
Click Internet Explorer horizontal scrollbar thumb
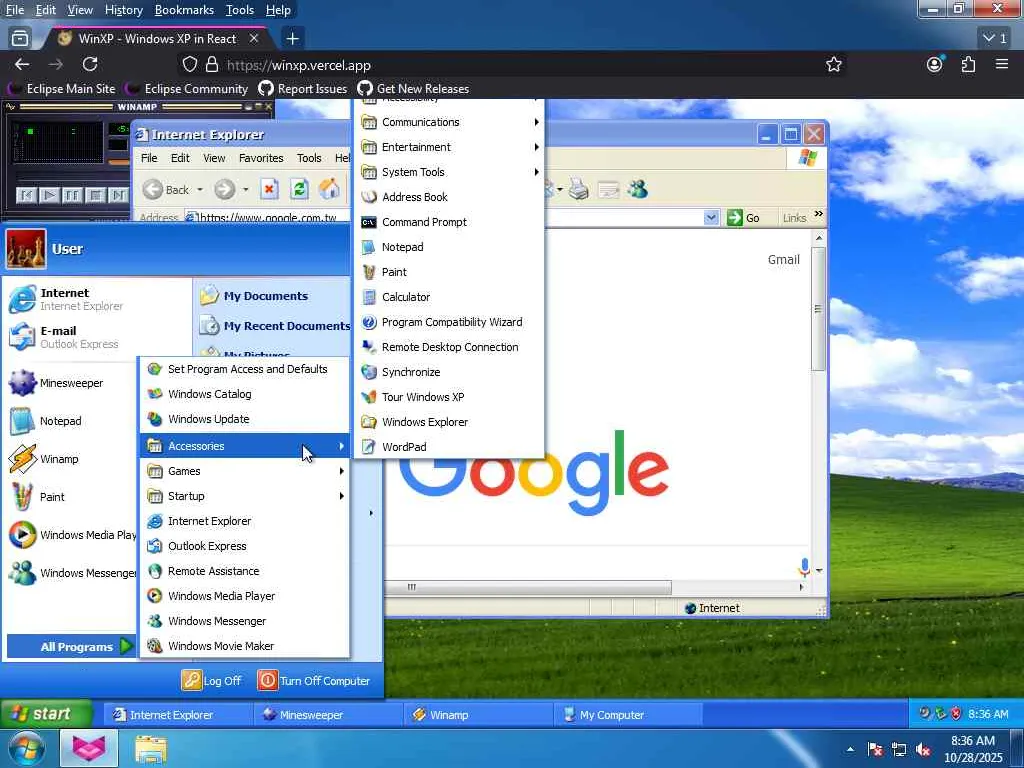(x=528, y=587)
